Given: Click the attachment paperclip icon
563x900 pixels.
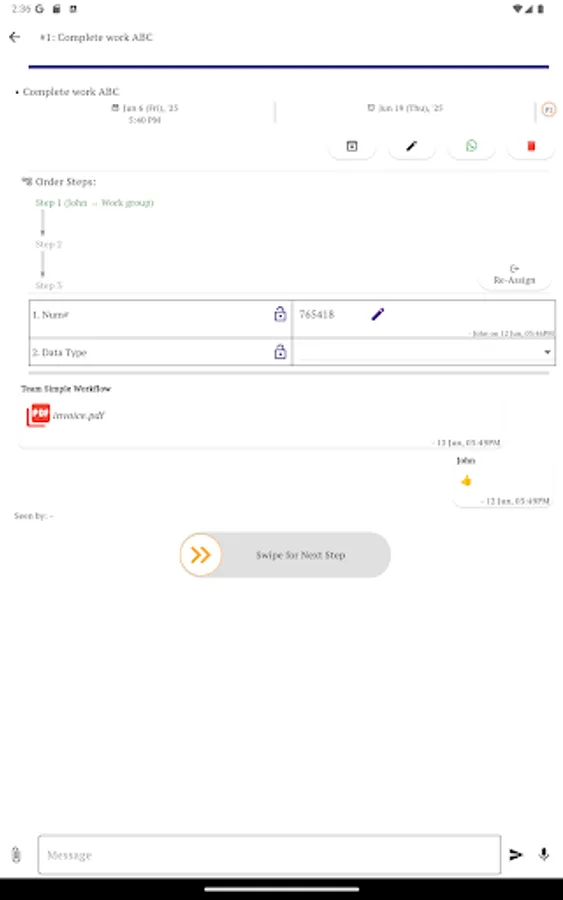Looking at the screenshot, I should coord(16,855).
